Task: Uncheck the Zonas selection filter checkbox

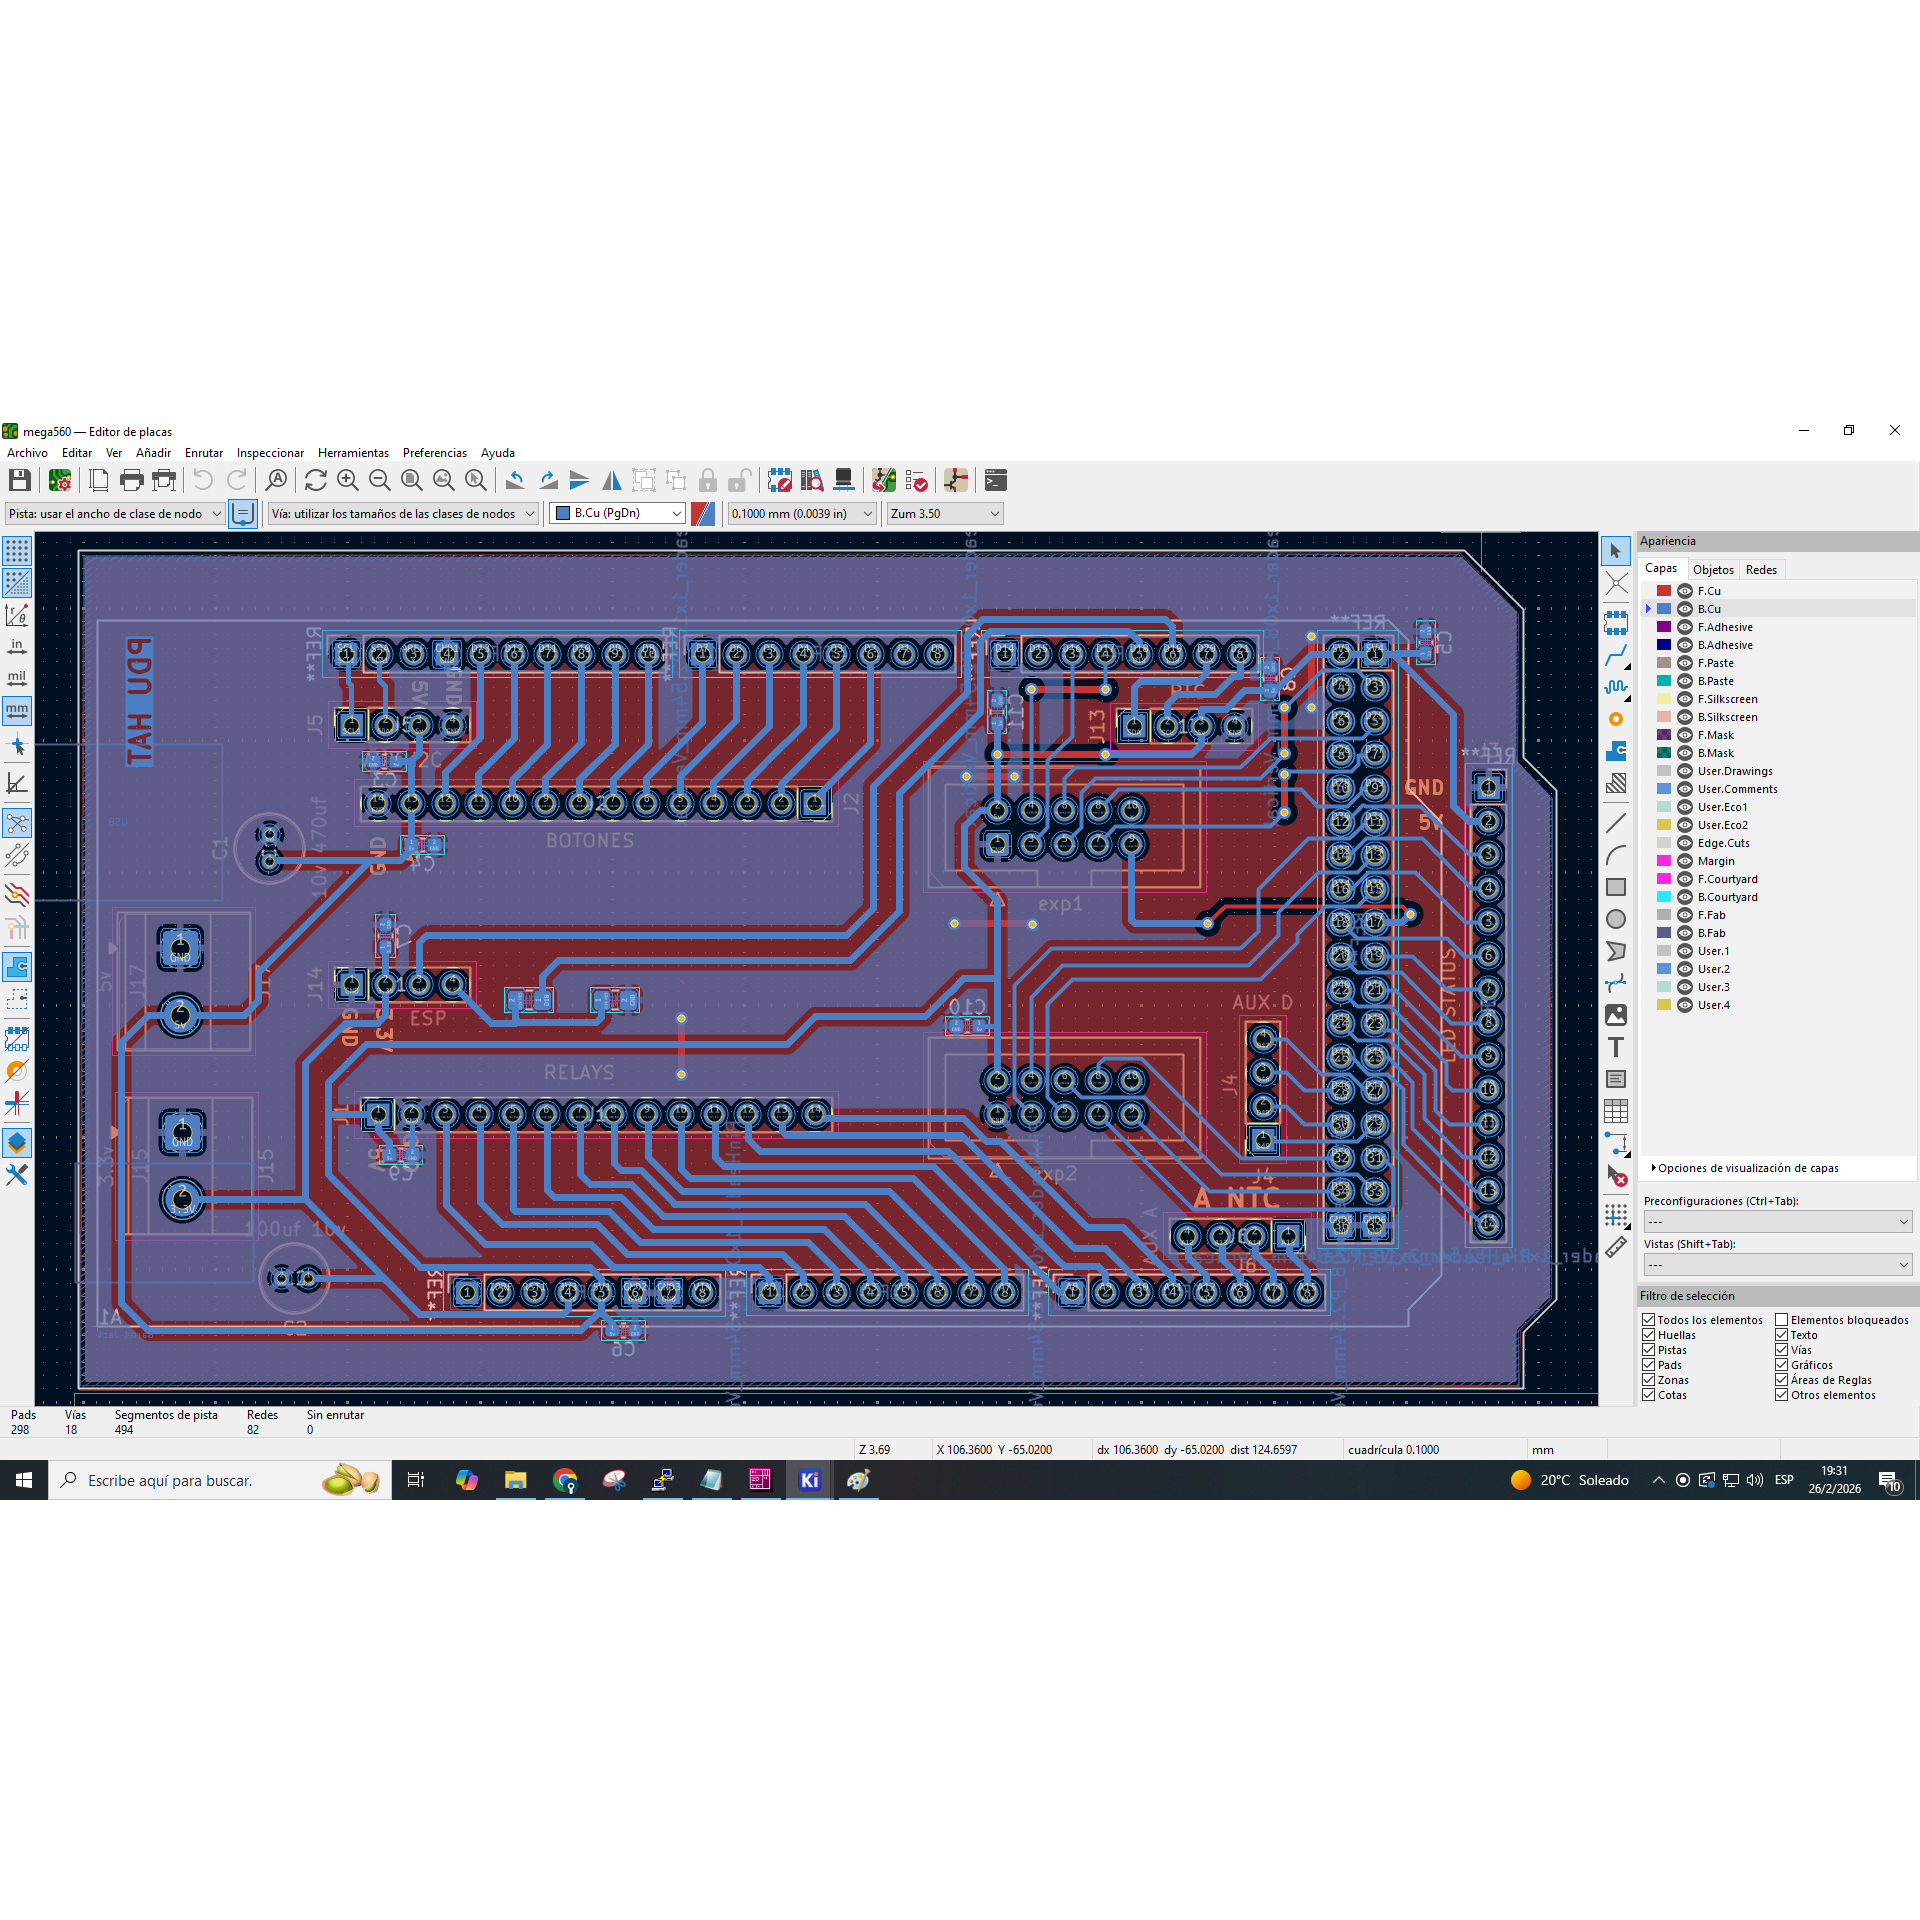Action: click(x=1649, y=1380)
